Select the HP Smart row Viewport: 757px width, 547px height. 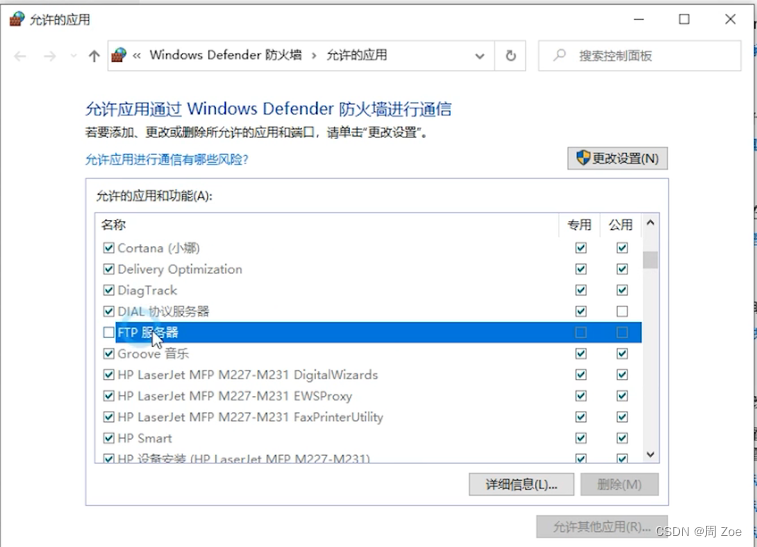[x=369, y=438]
